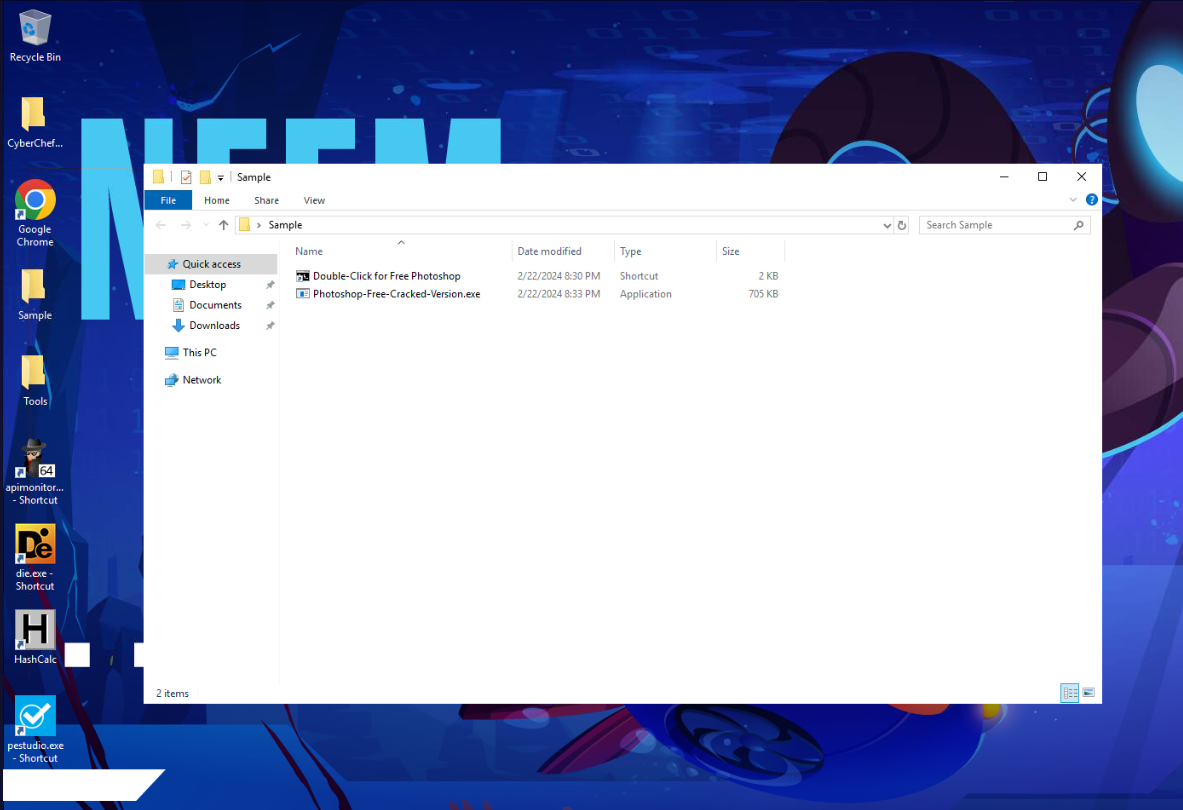Select Network in navigation pane
Image resolution: width=1183 pixels, height=810 pixels.
point(201,380)
